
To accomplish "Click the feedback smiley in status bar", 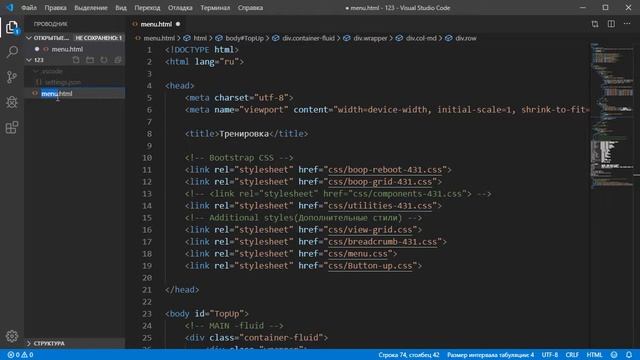I will pyautogui.click(x=614, y=355).
